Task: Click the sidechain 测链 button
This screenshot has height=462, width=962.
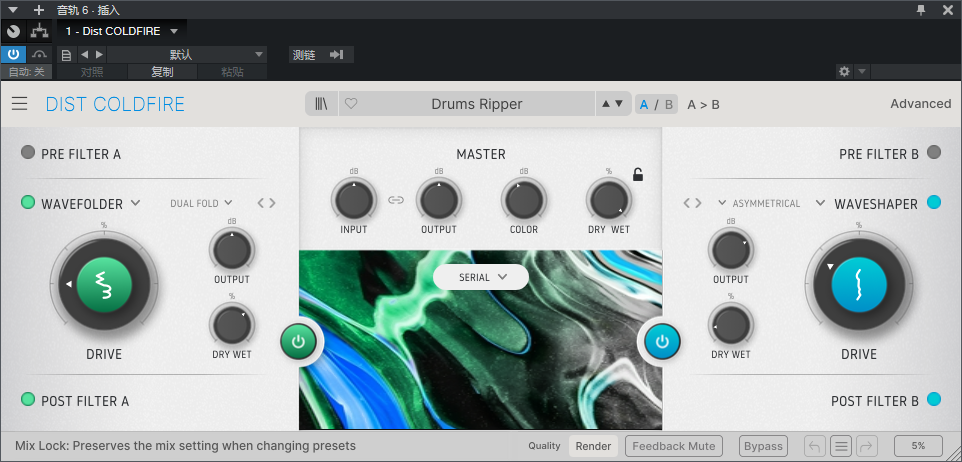Action: [321, 55]
